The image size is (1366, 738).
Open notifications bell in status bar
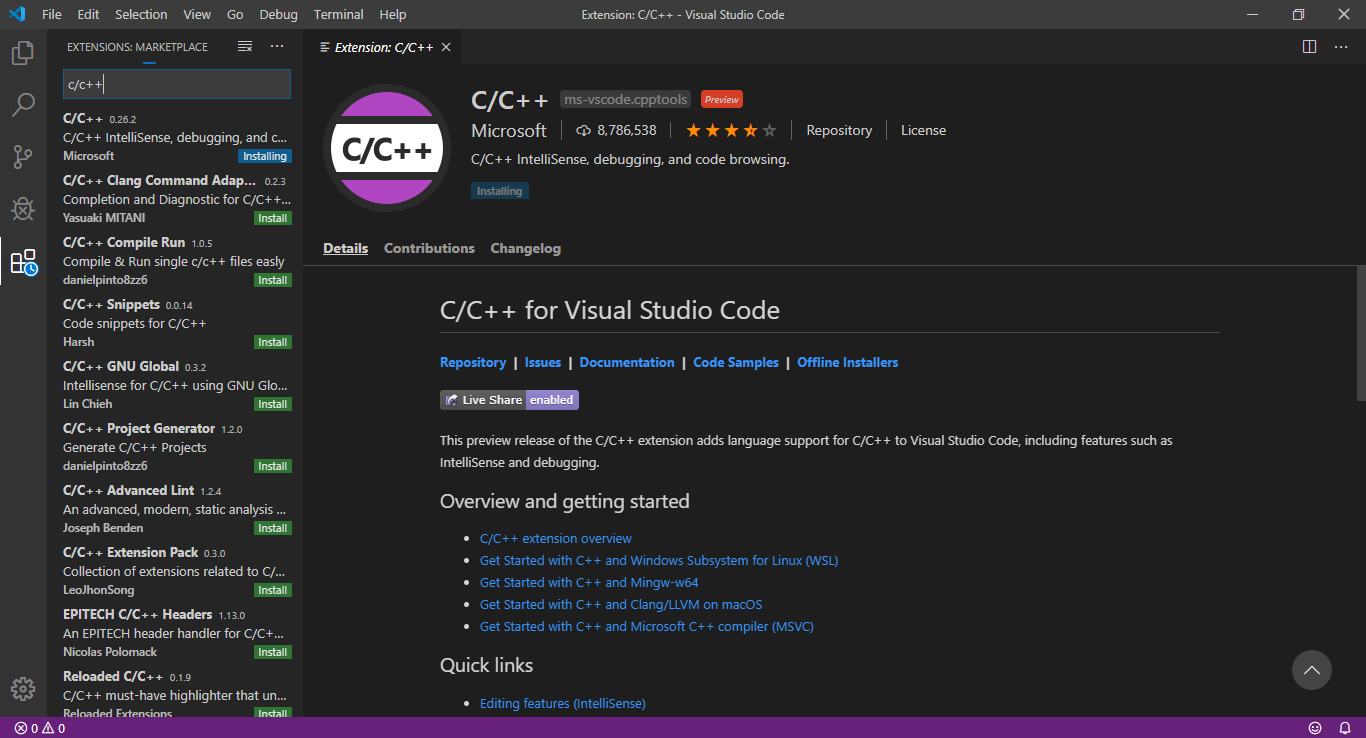pyautogui.click(x=1346, y=728)
